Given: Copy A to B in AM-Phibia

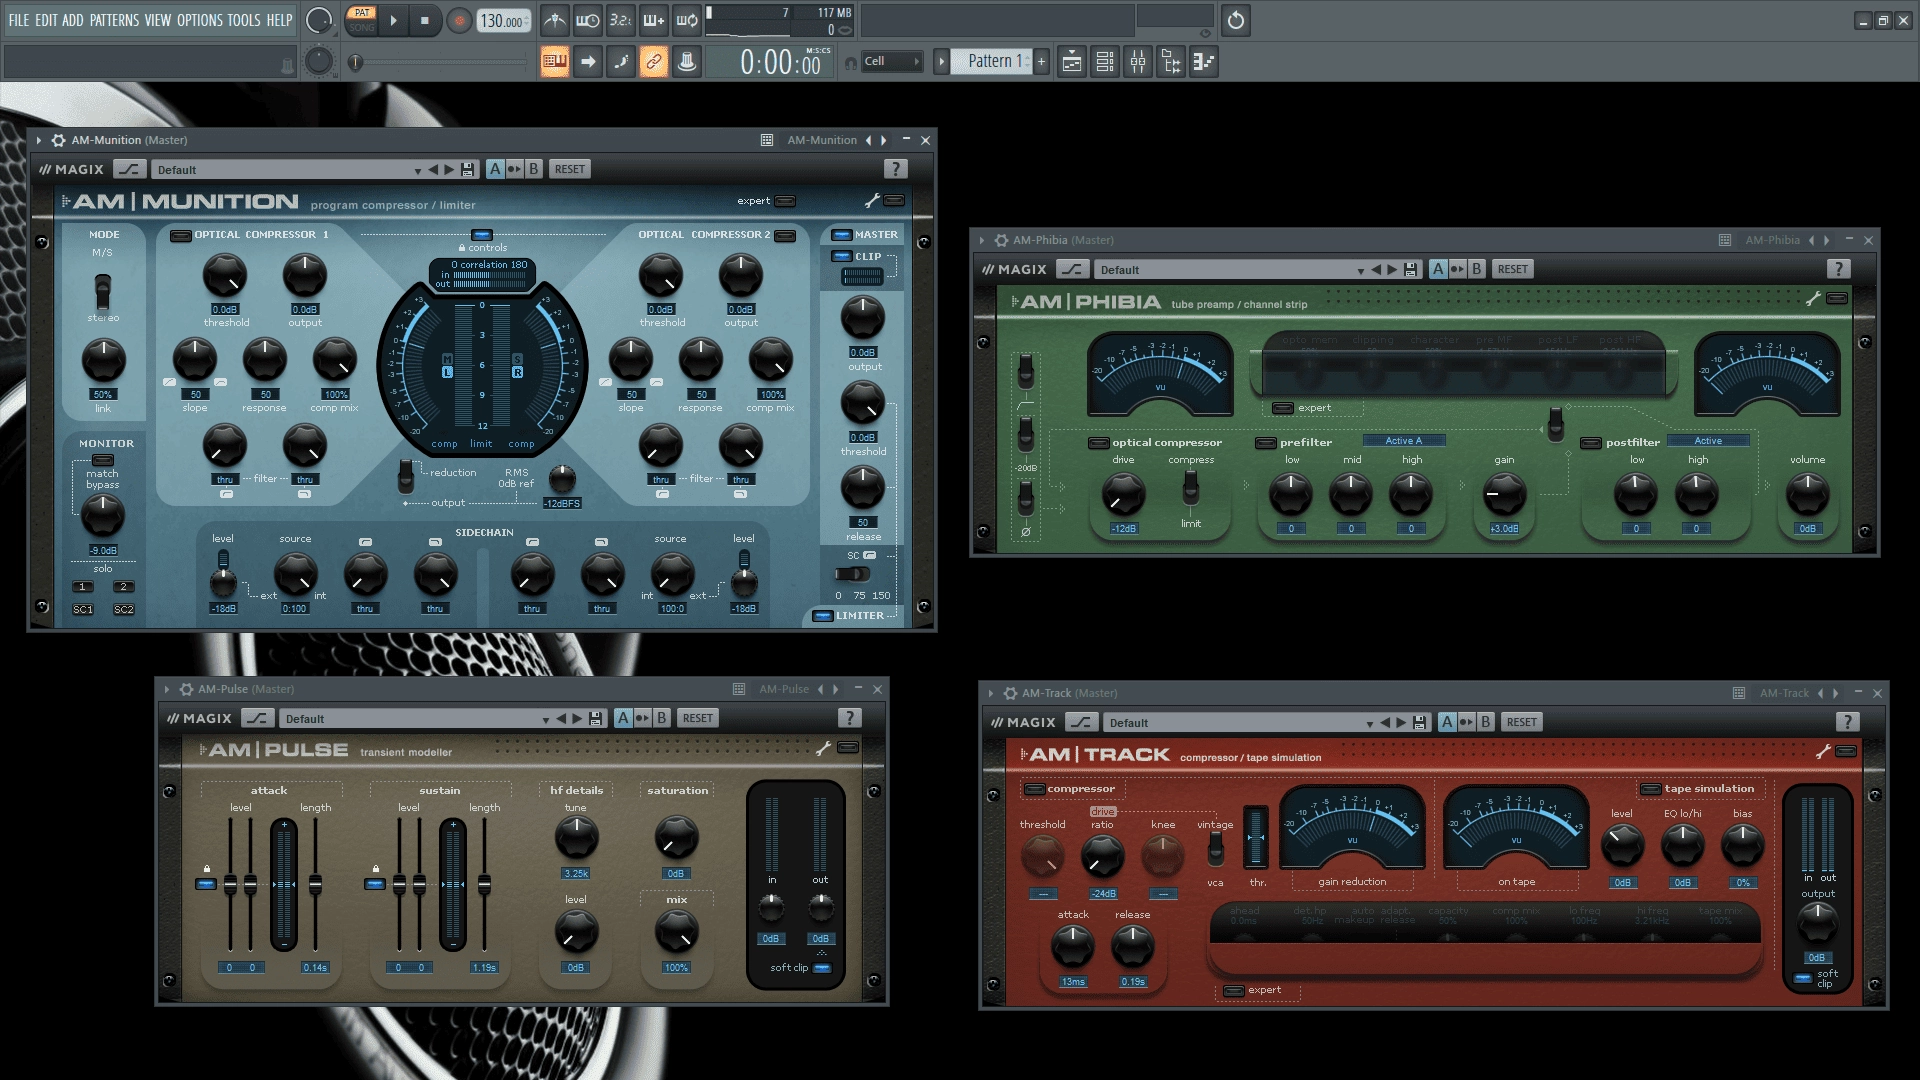Looking at the screenshot, I should 1457,269.
